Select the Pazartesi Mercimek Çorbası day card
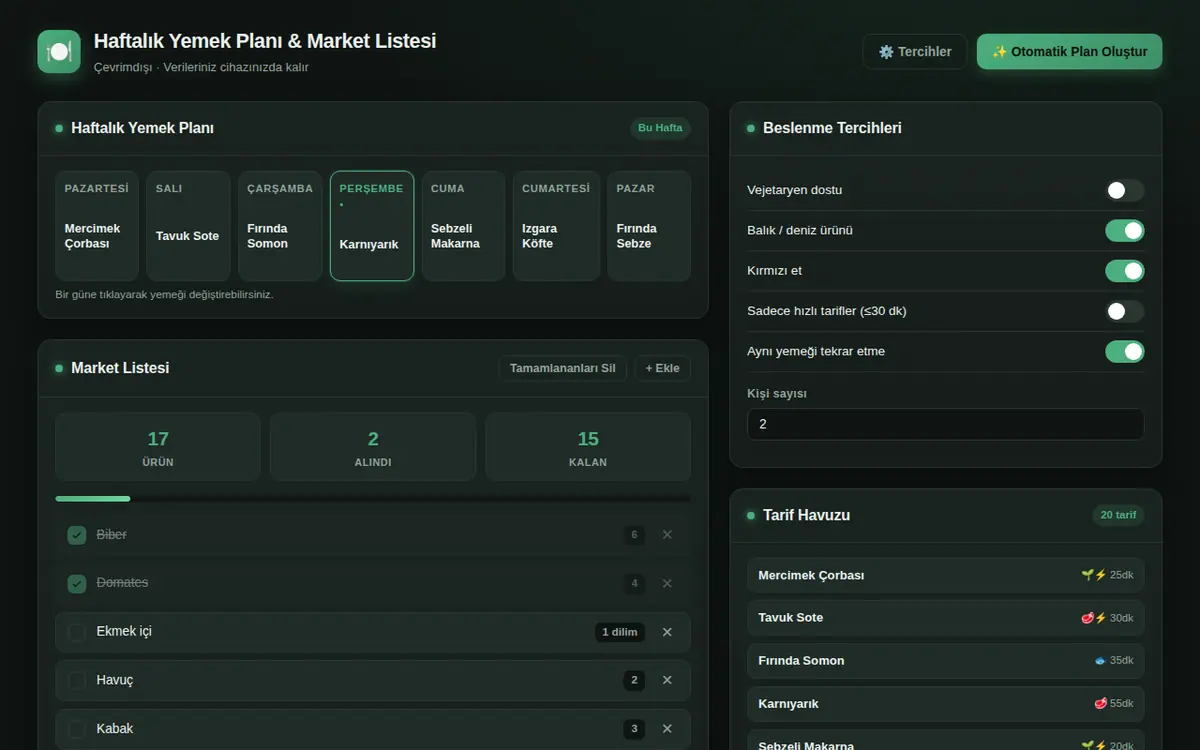Viewport: 1200px width, 750px height. coord(97,226)
